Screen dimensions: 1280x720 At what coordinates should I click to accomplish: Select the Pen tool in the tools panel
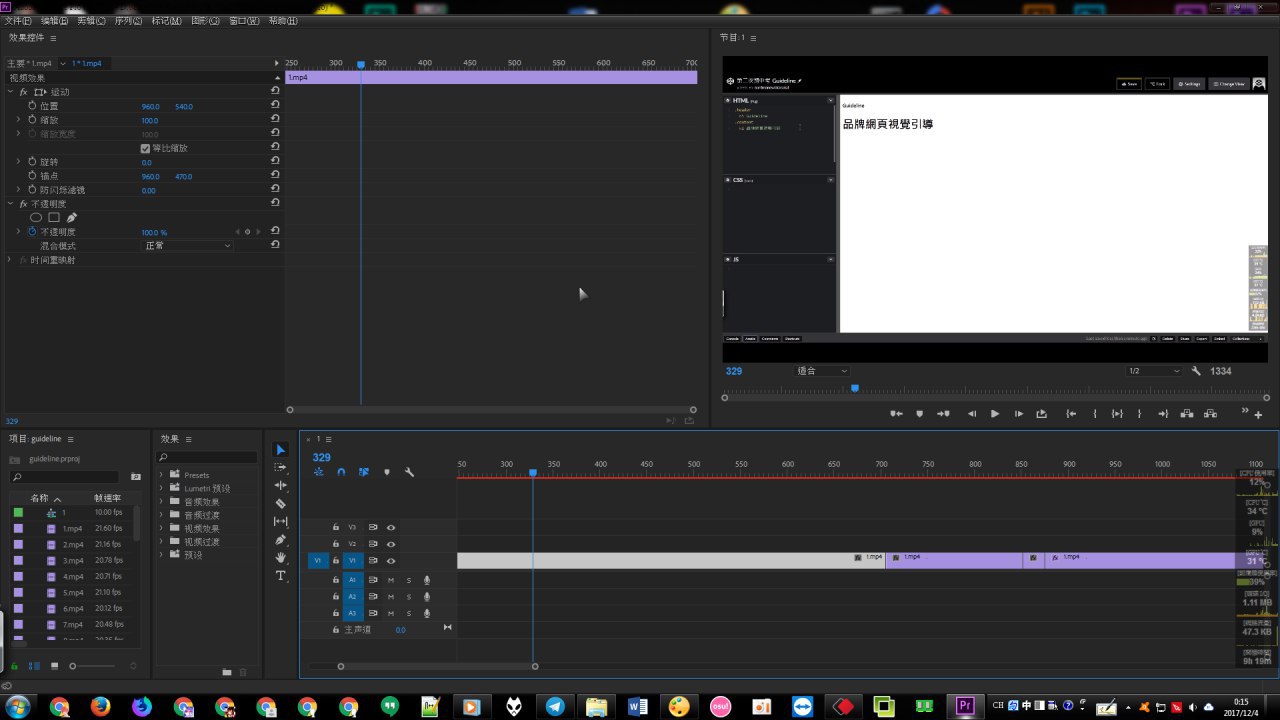[280, 540]
